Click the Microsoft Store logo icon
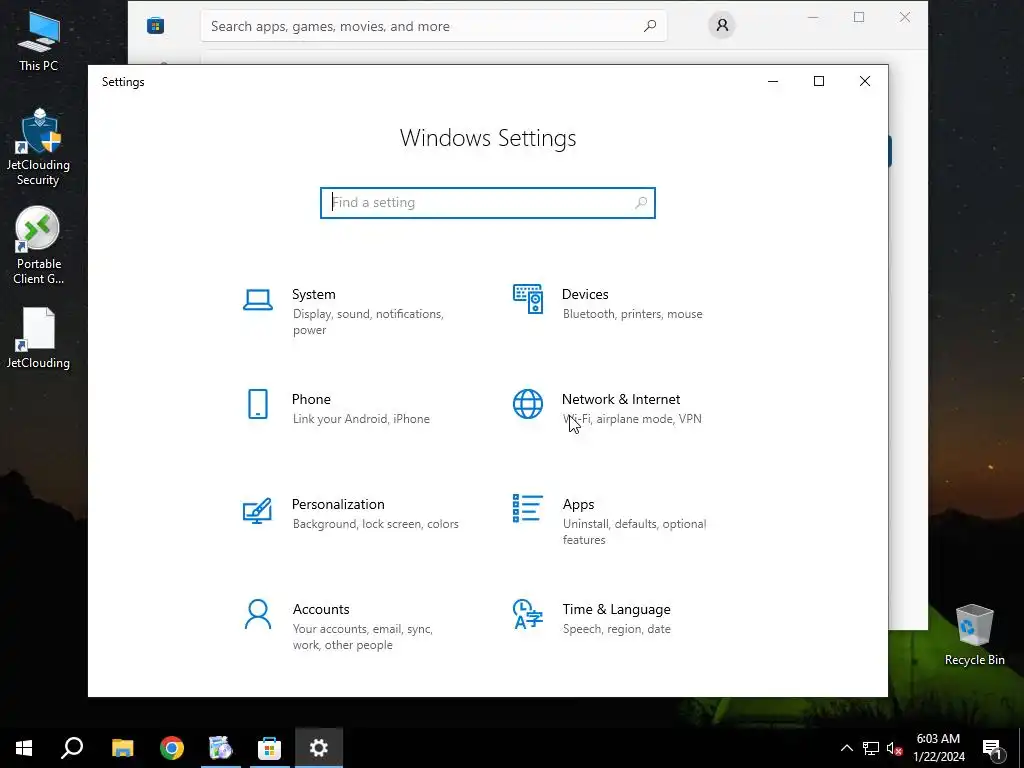The image size is (1024, 768). 155,25
